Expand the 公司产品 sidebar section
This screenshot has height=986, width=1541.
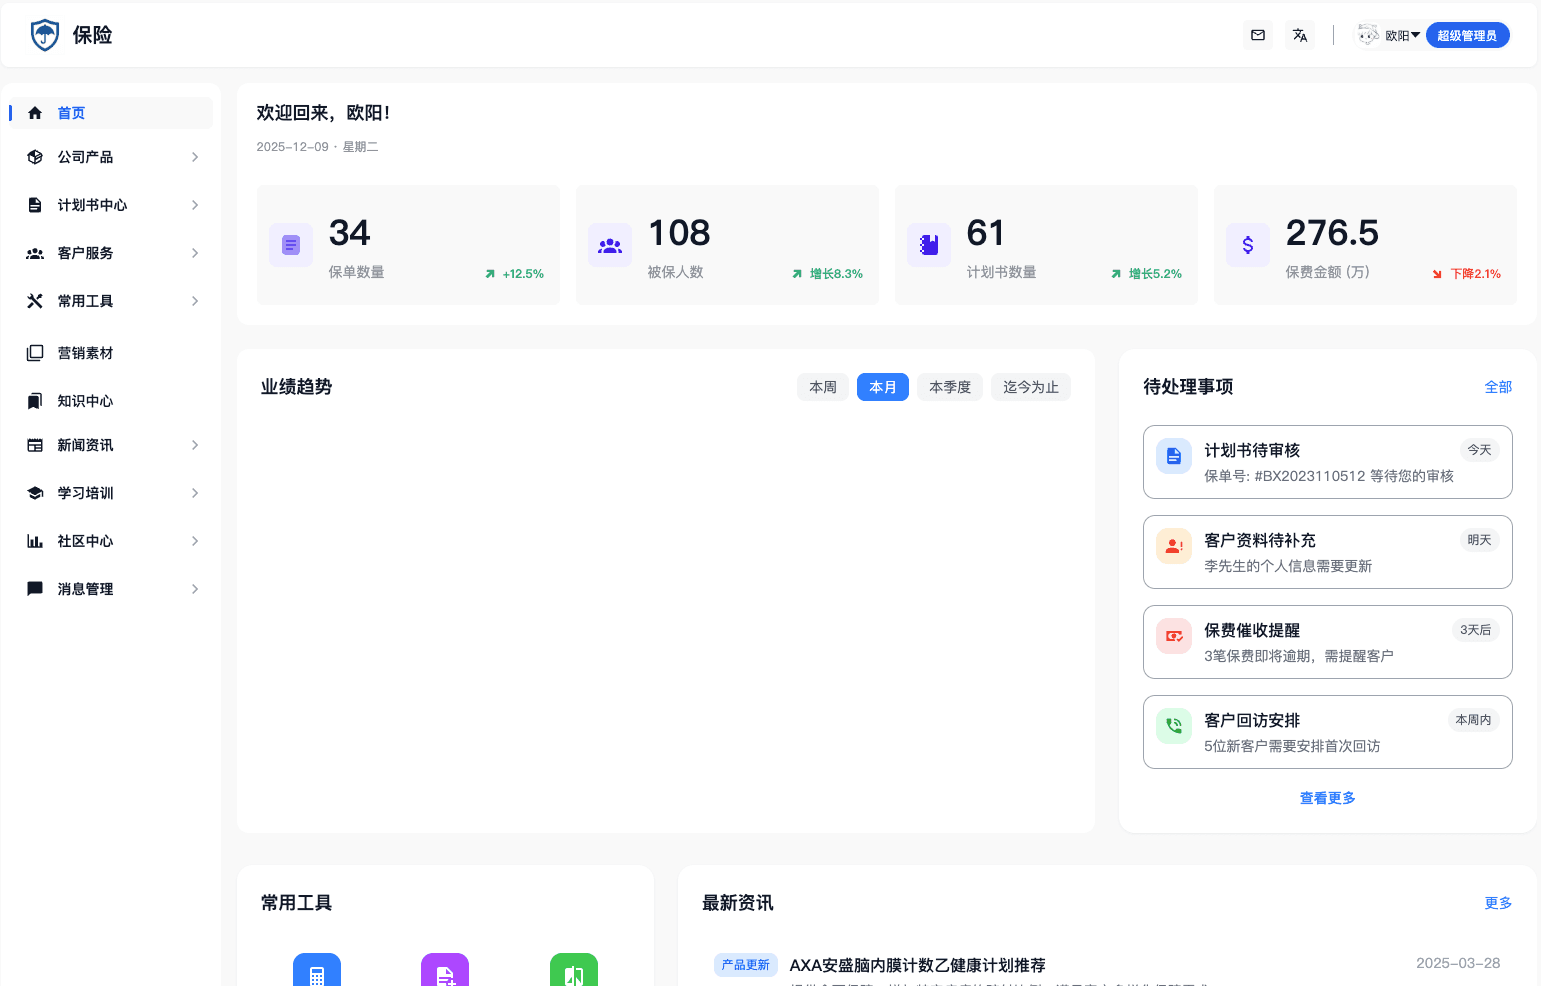(x=110, y=157)
